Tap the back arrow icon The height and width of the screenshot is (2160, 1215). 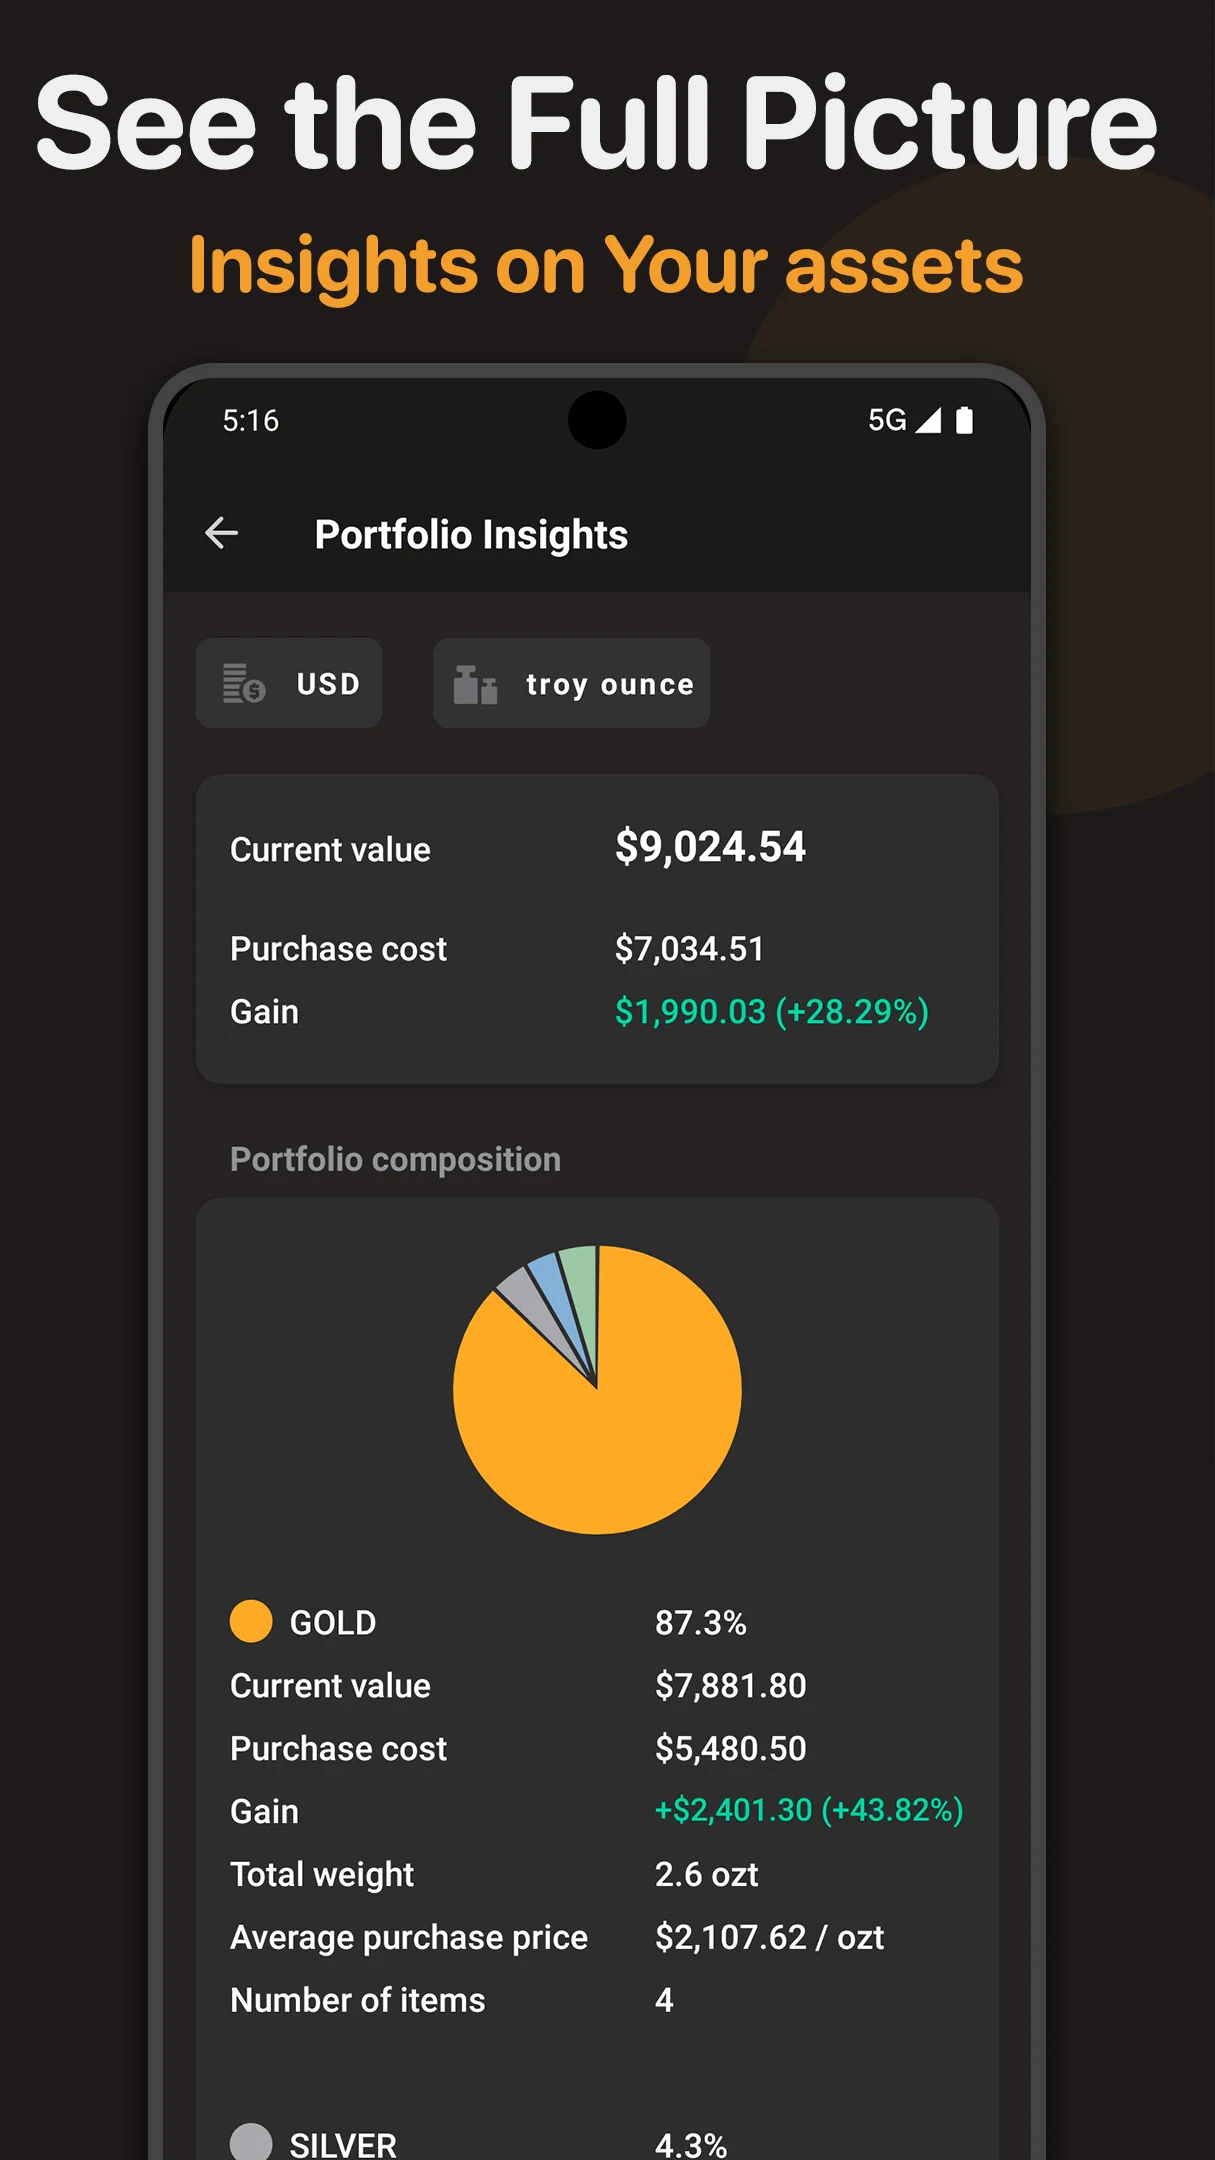(x=221, y=533)
